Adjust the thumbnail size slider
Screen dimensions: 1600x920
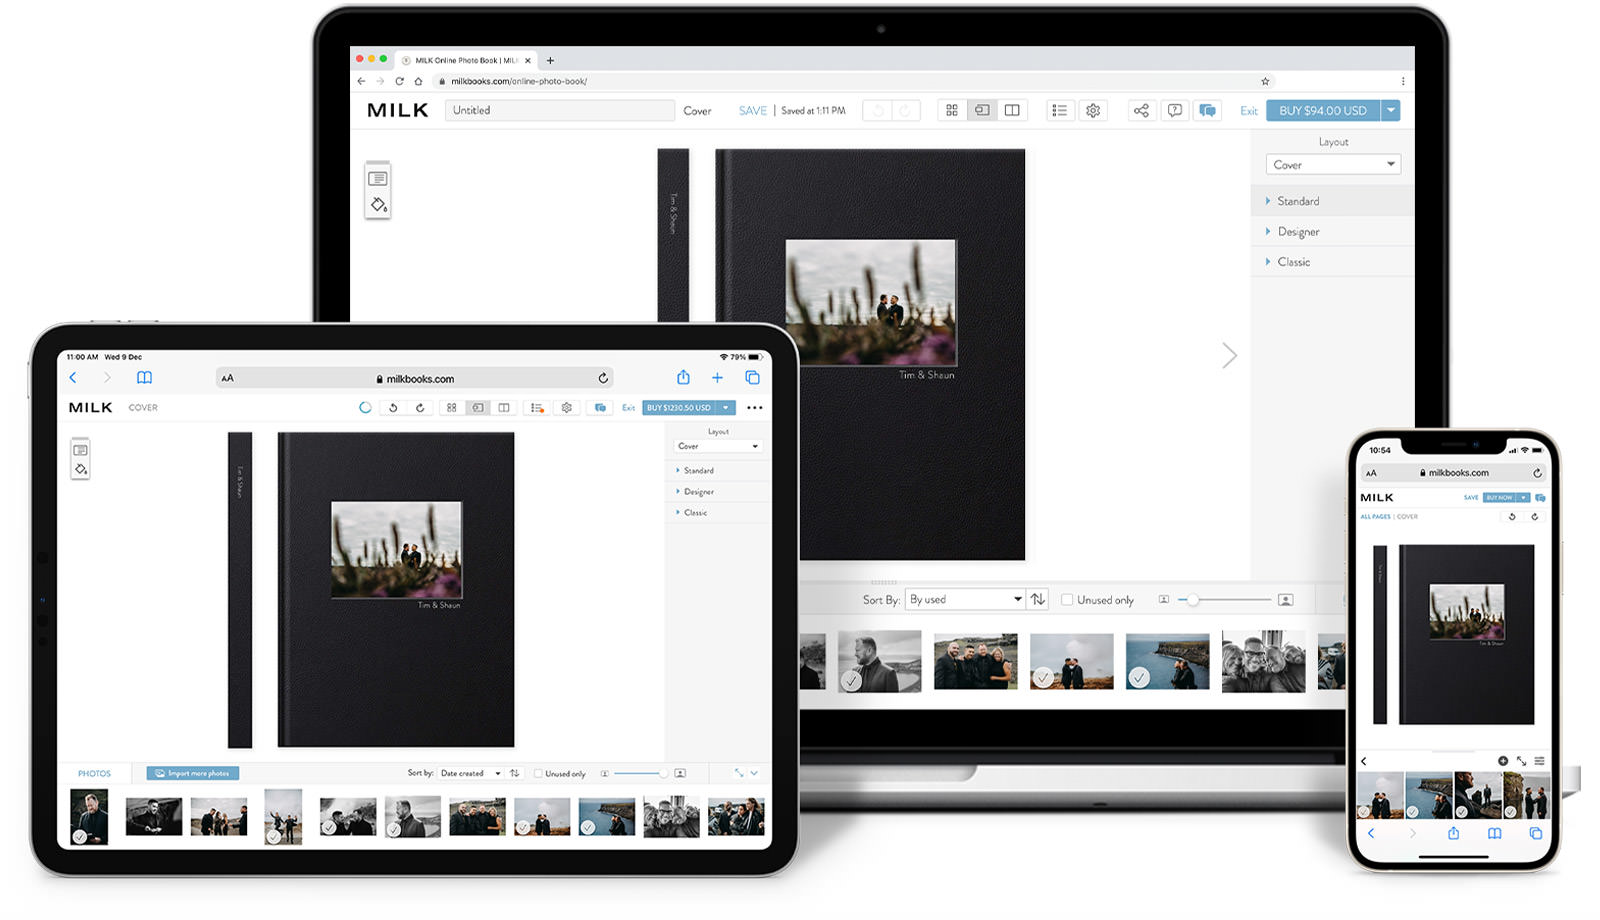(1193, 601)
